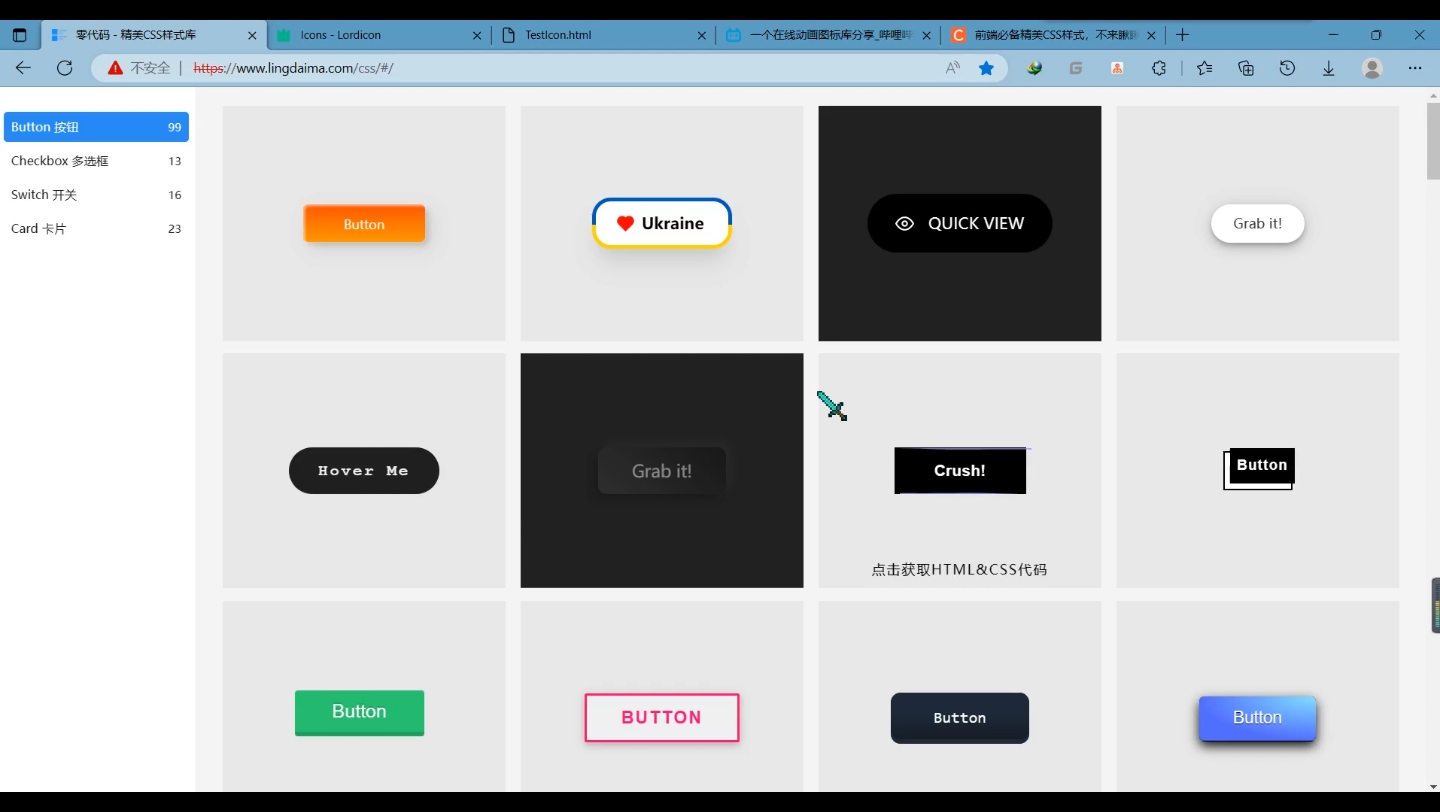This screenshot has height=812, width=1440.
Task: Click 点击获取HTML&CSS代码 text
Action: point(960,570)
